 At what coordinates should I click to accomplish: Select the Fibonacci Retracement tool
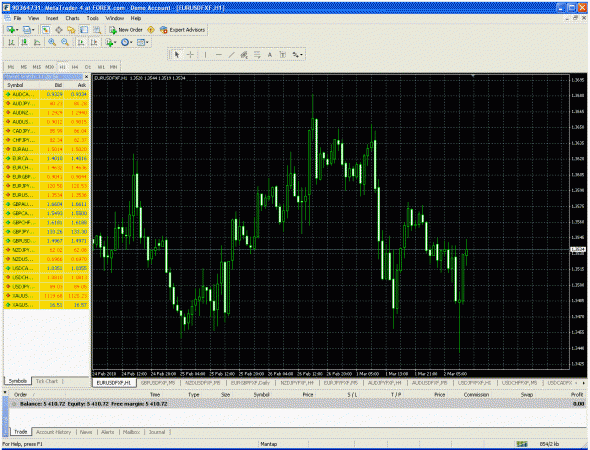[257, 55]
